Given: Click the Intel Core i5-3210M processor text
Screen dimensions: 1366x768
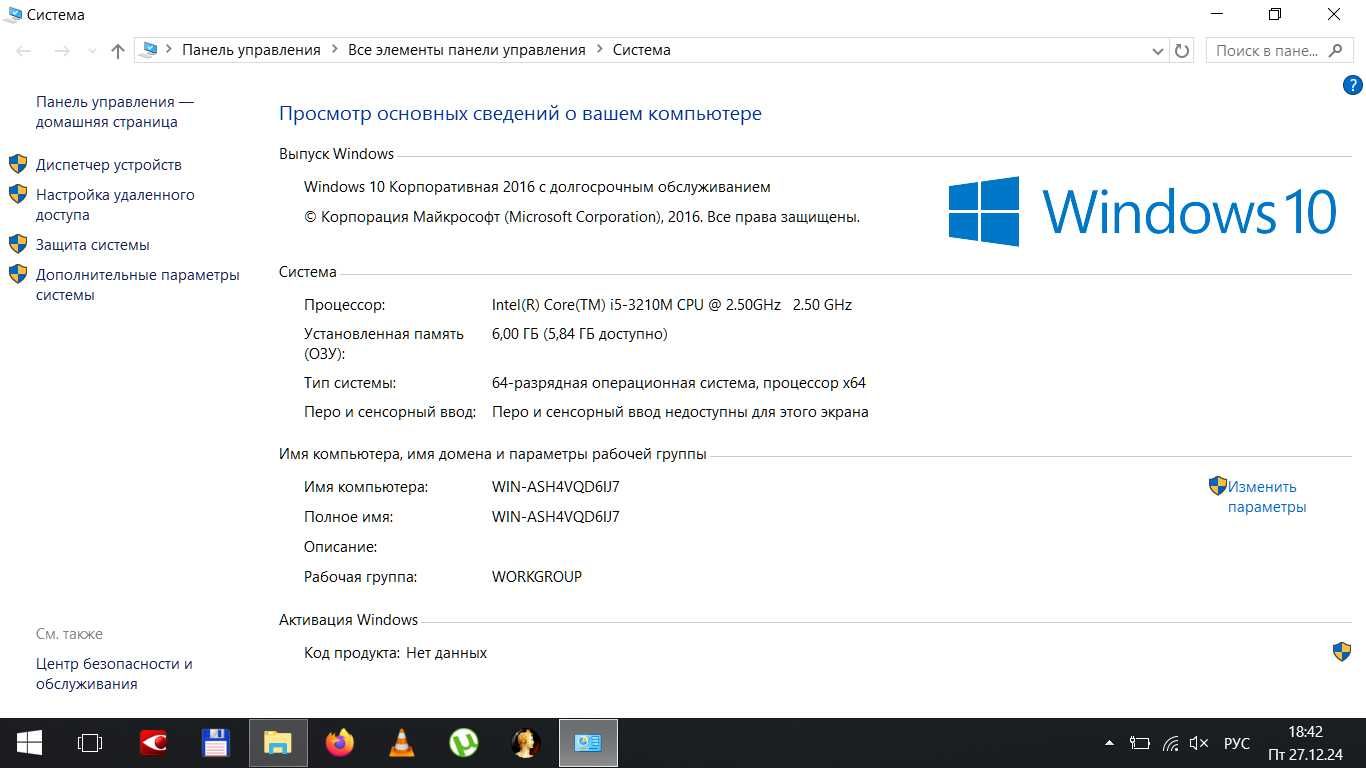Looking at the screenshot, I should pos(672,305).
